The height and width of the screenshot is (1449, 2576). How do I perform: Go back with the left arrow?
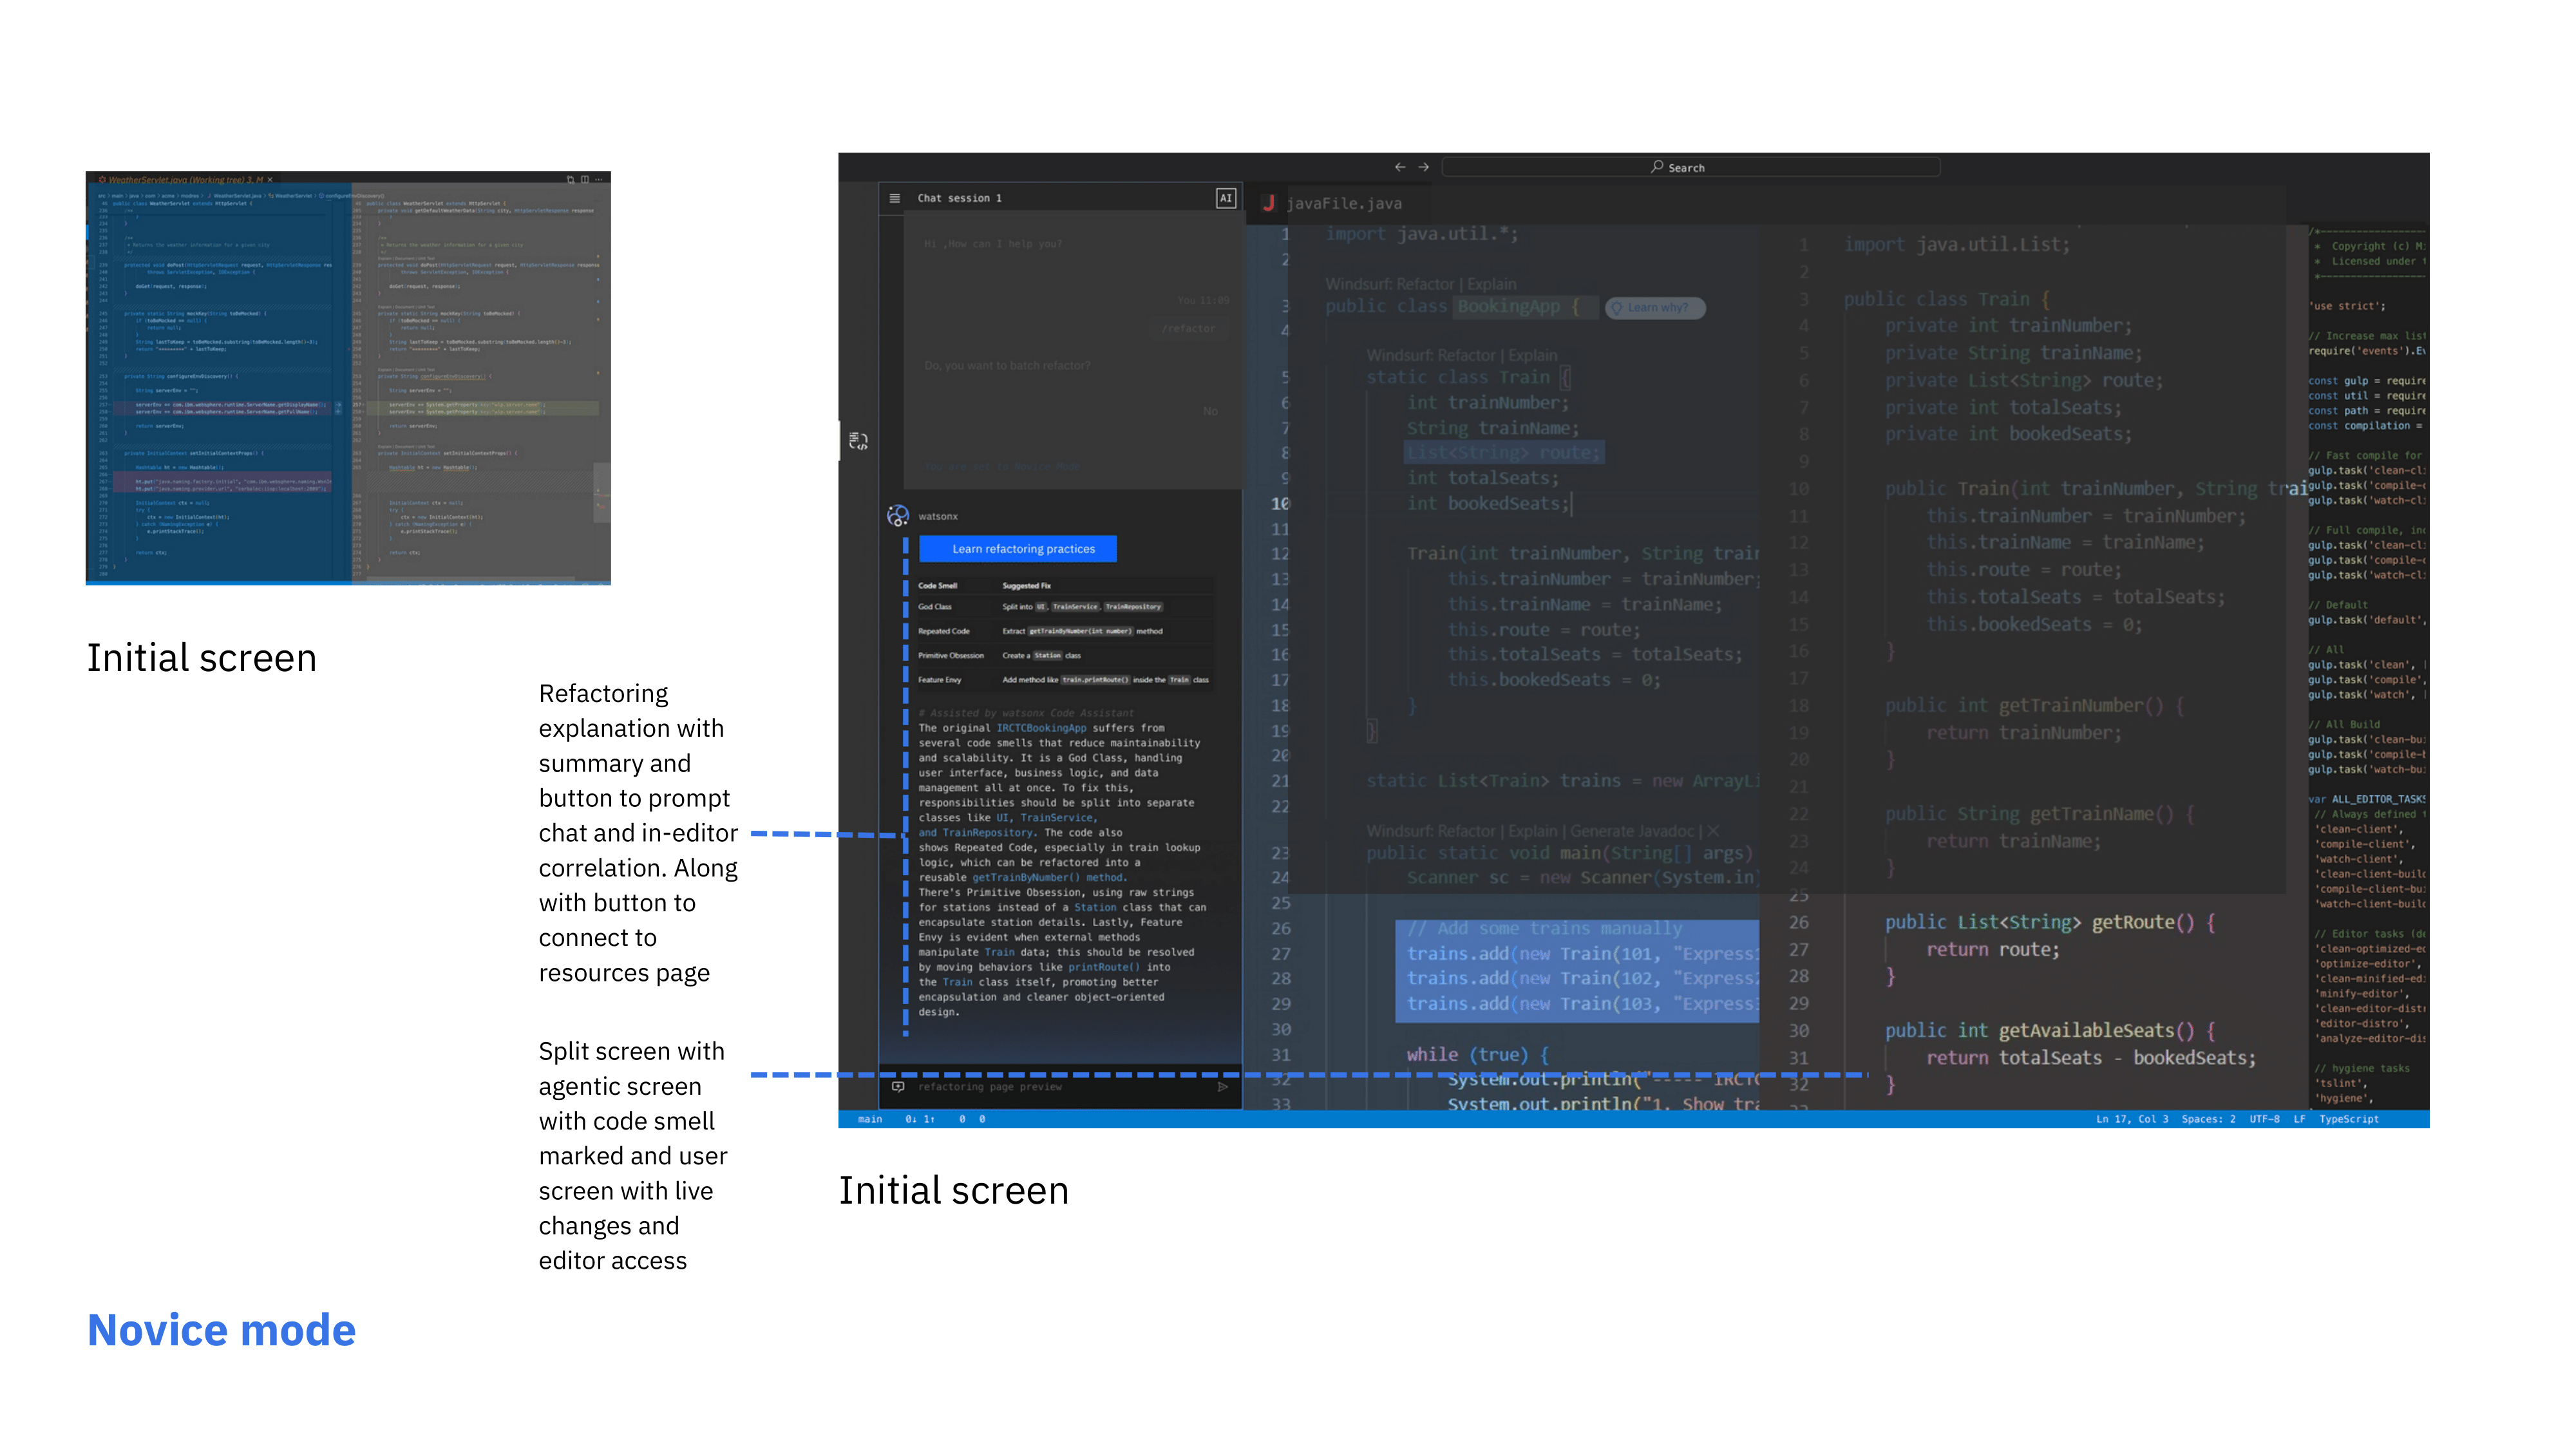[x=1400, y=167]
